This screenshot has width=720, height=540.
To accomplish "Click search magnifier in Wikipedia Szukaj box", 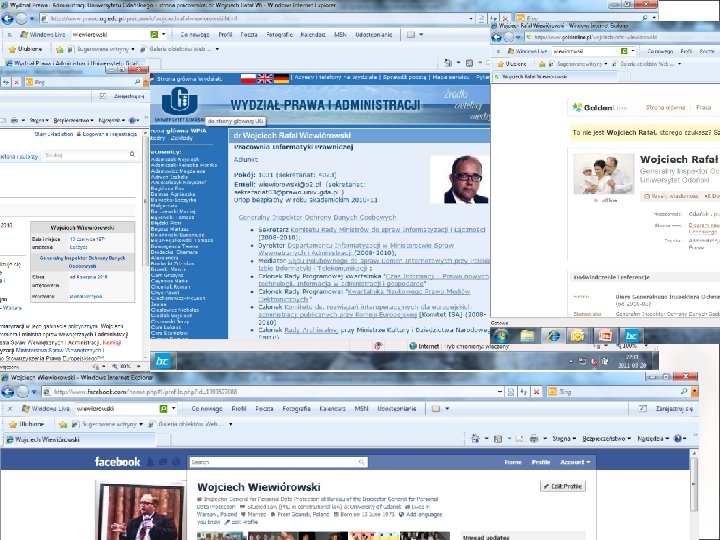I will 132,155.
